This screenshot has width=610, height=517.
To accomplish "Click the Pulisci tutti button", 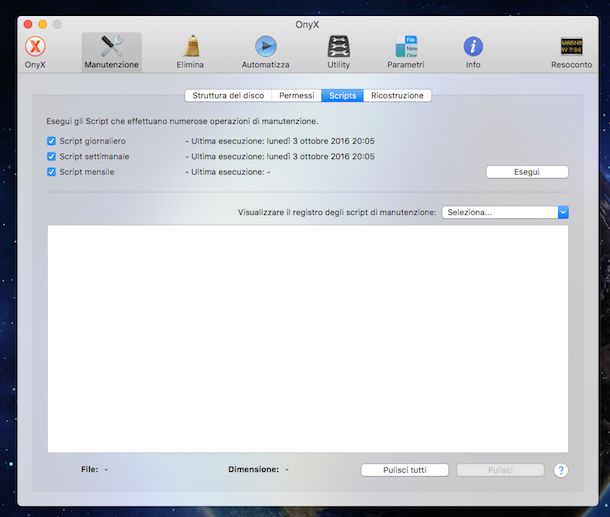I will (x=405, y=470).
